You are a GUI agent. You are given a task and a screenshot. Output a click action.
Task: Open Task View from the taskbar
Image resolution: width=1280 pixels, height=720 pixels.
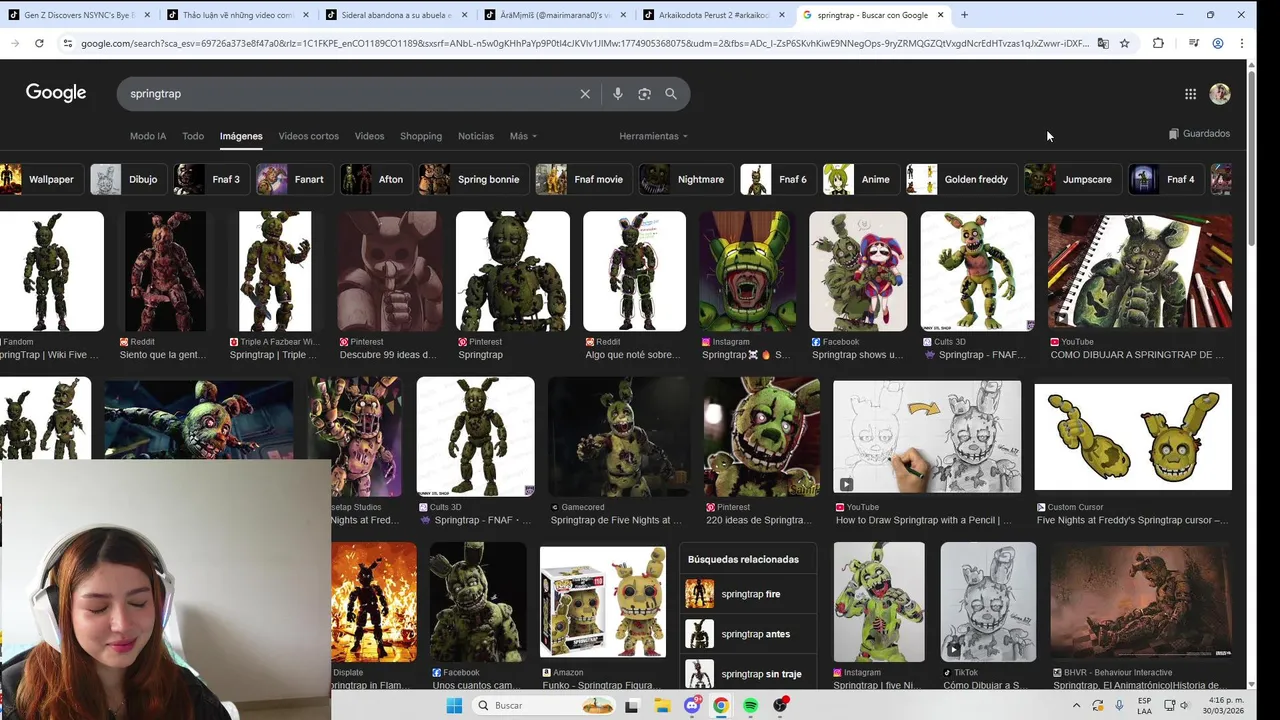[x=632, y=706]
